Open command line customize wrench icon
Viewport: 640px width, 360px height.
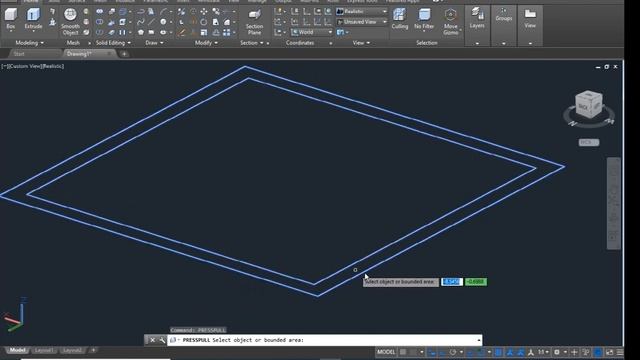[162, 340]
